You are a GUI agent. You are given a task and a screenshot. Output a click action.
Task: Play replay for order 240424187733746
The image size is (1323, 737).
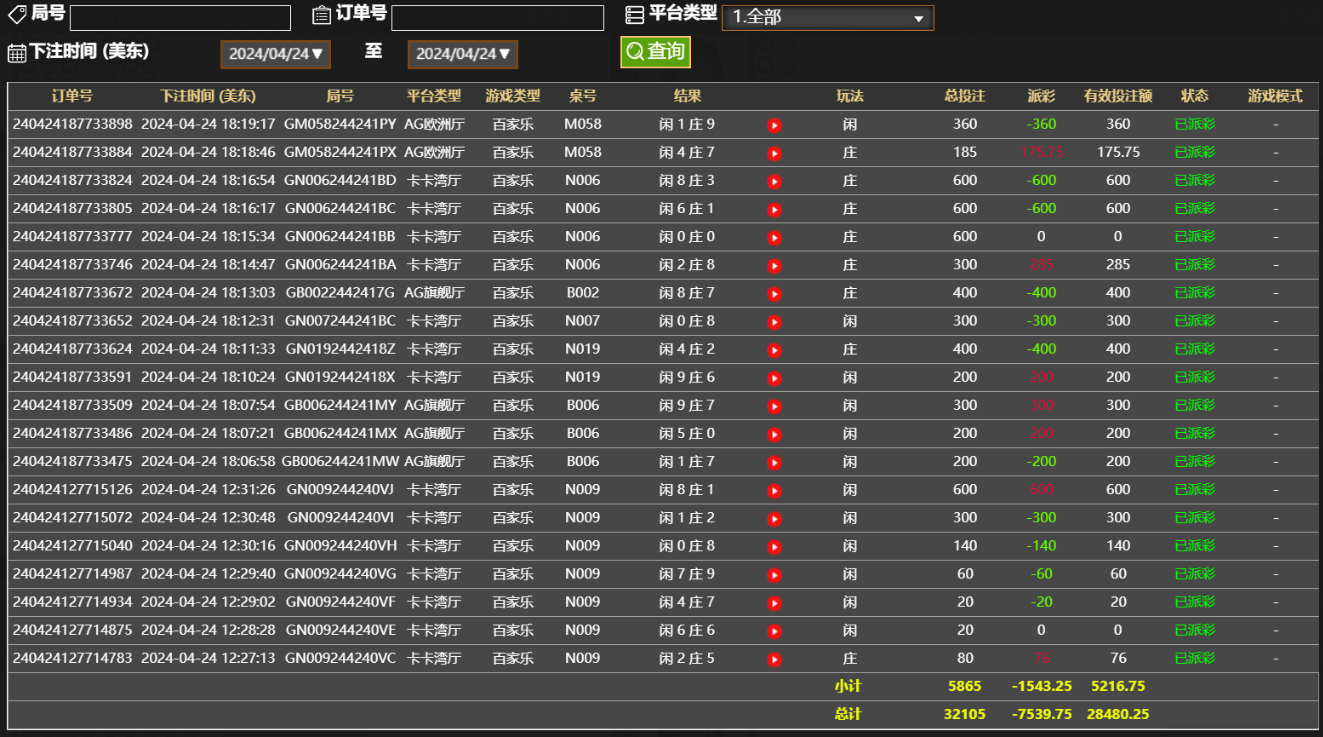[774, 266]
